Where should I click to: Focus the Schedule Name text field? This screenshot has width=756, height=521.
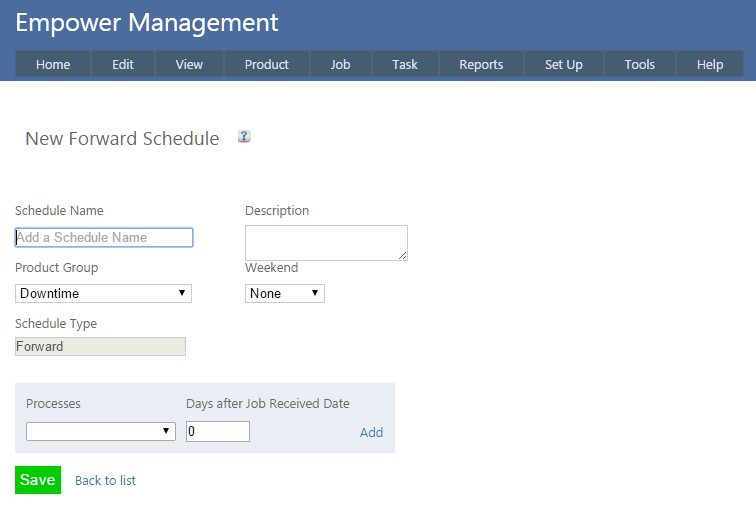click(104, 238)
